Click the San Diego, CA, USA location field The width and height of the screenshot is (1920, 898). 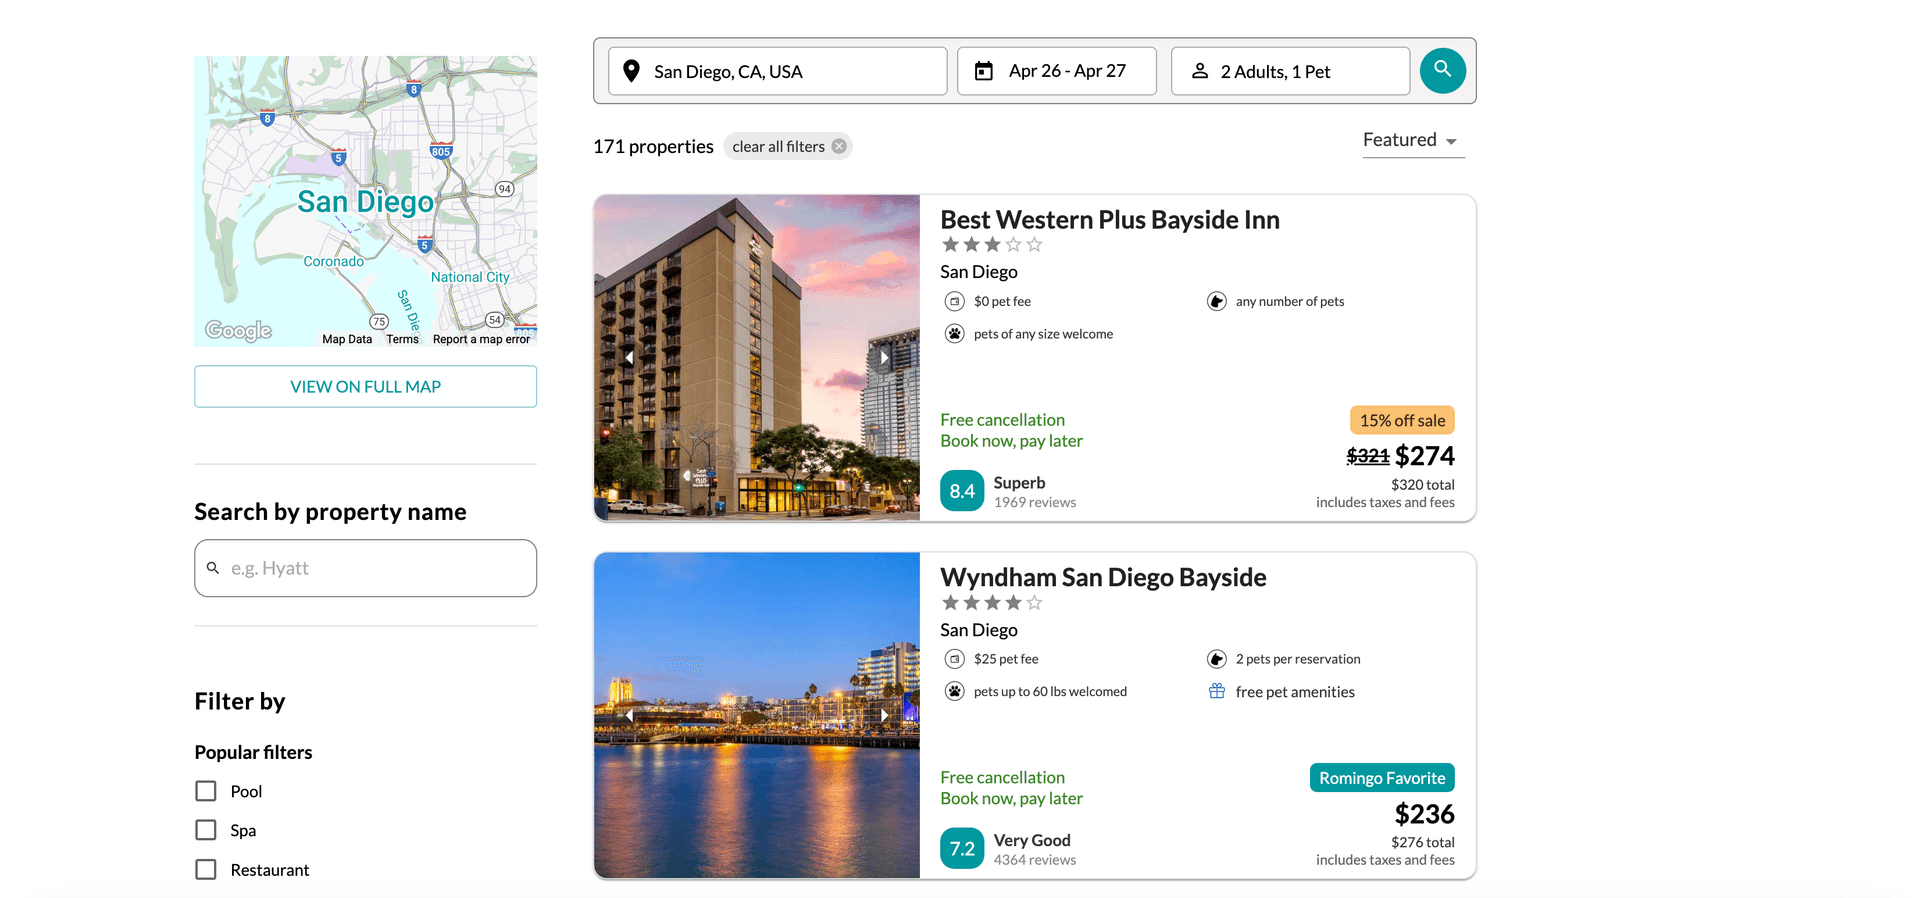pyautogui.click(x=778, y=71)
